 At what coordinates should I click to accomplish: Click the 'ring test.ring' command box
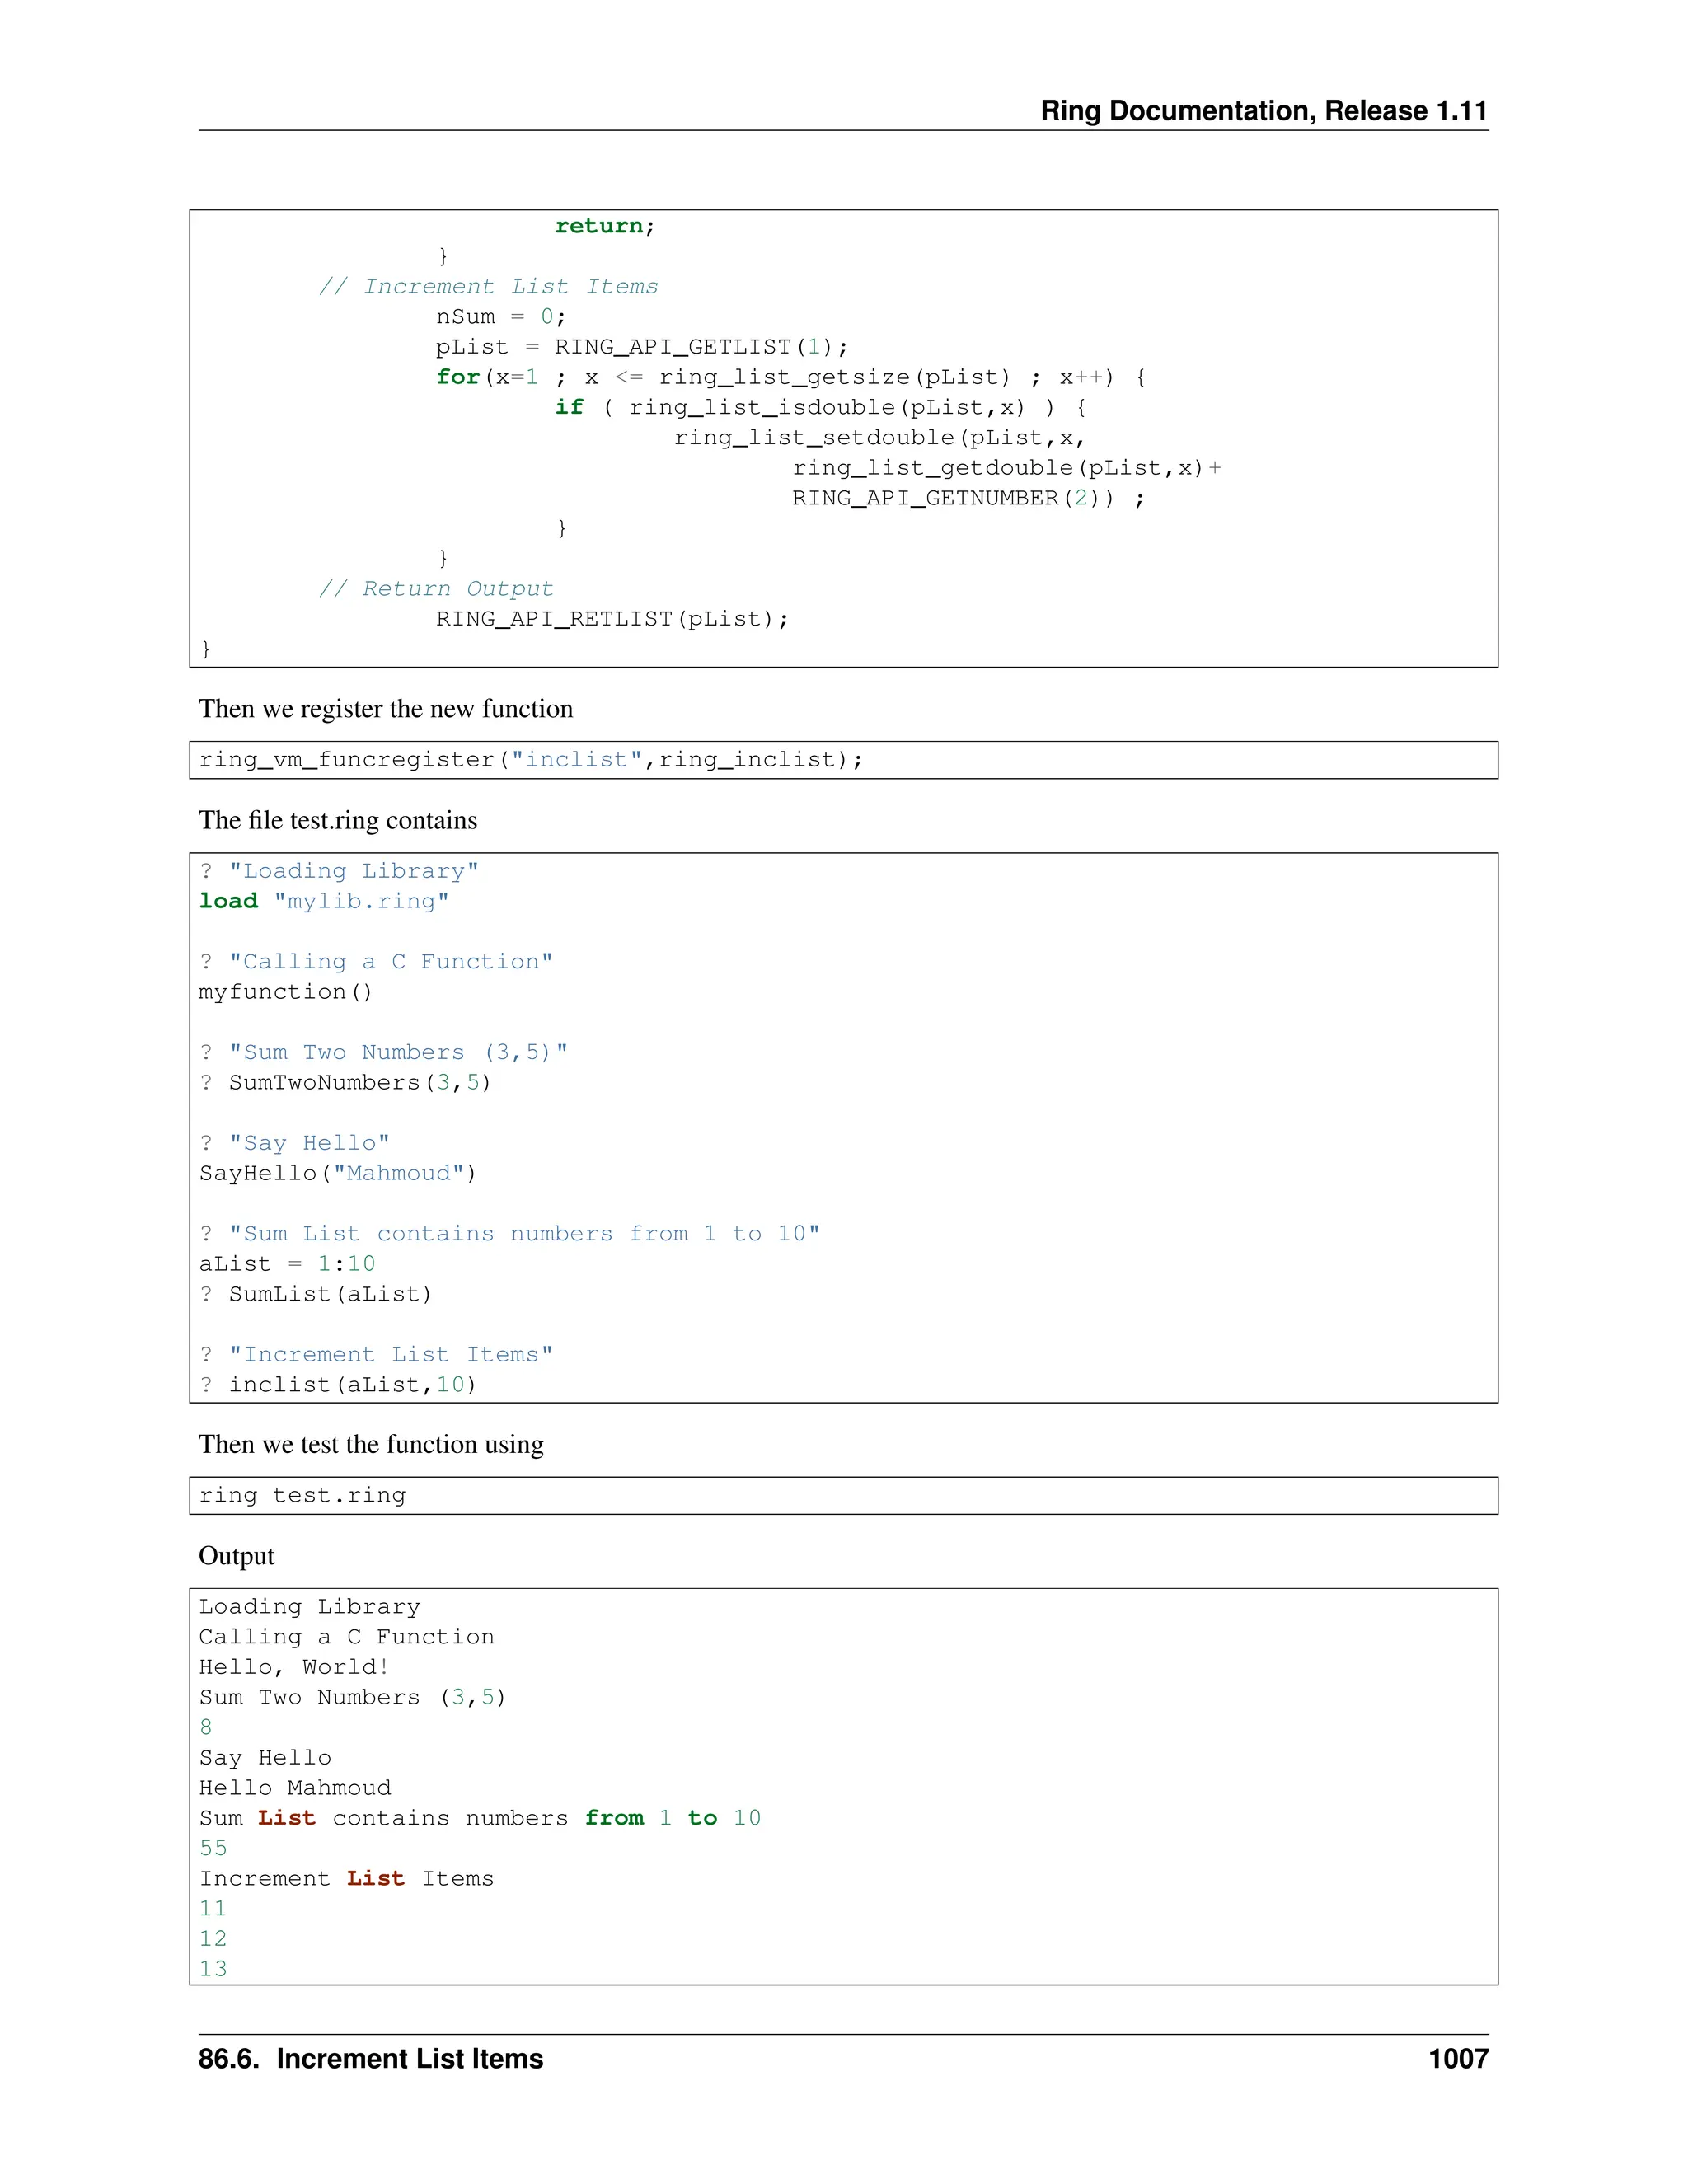tap(302, 1496)
